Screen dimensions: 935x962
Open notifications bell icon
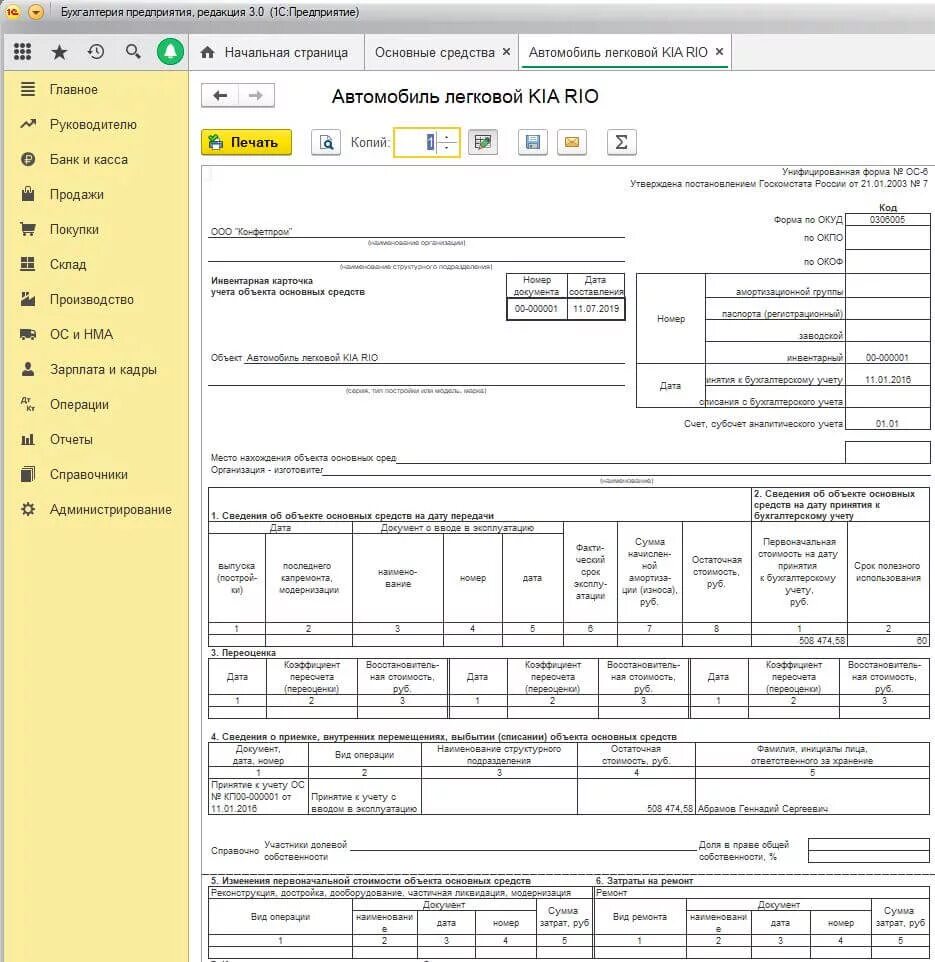(171, 52)
